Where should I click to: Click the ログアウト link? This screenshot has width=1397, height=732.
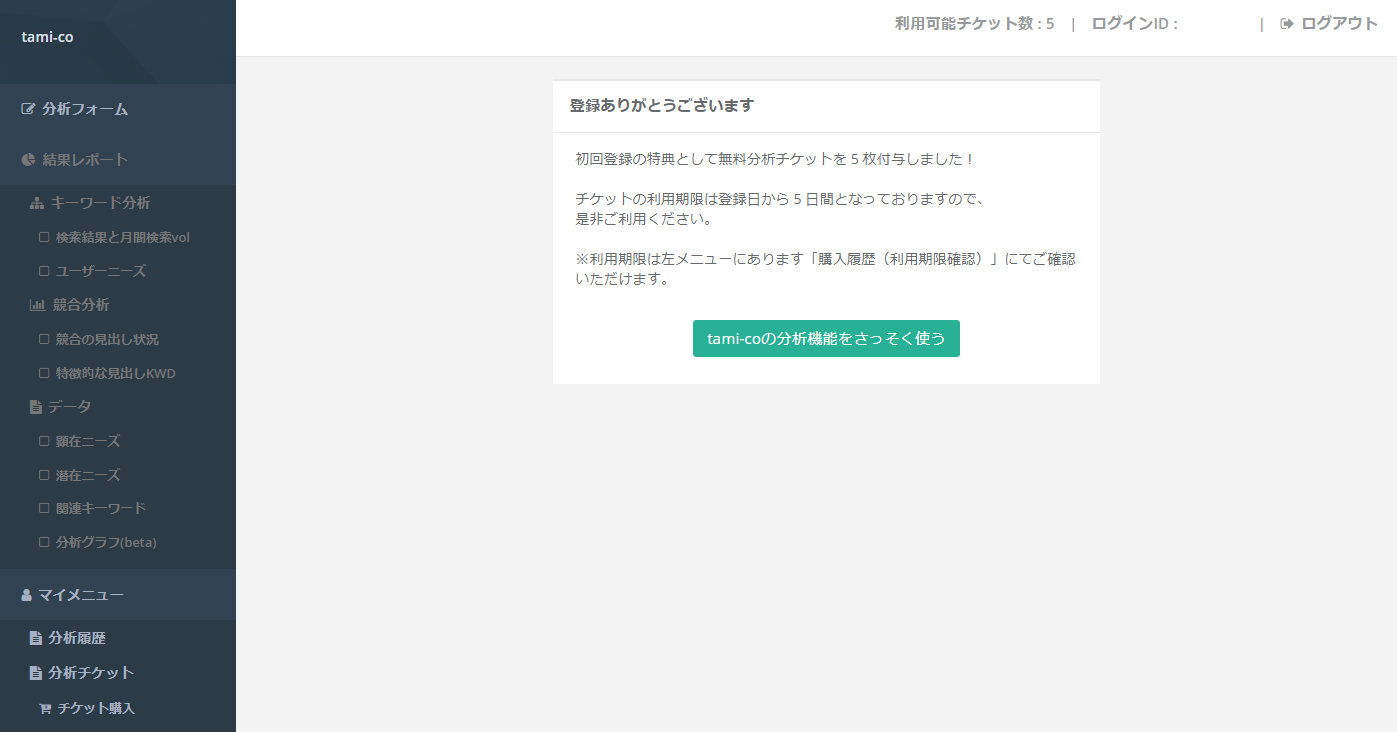(1339, 24)
